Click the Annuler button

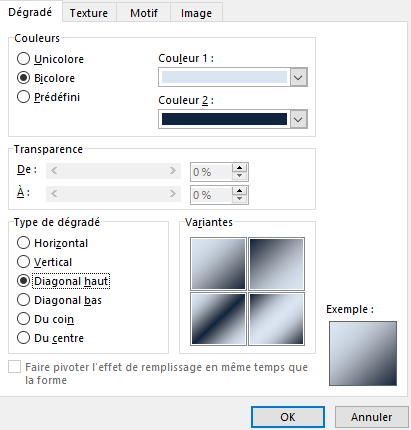(x=371, y=417)
